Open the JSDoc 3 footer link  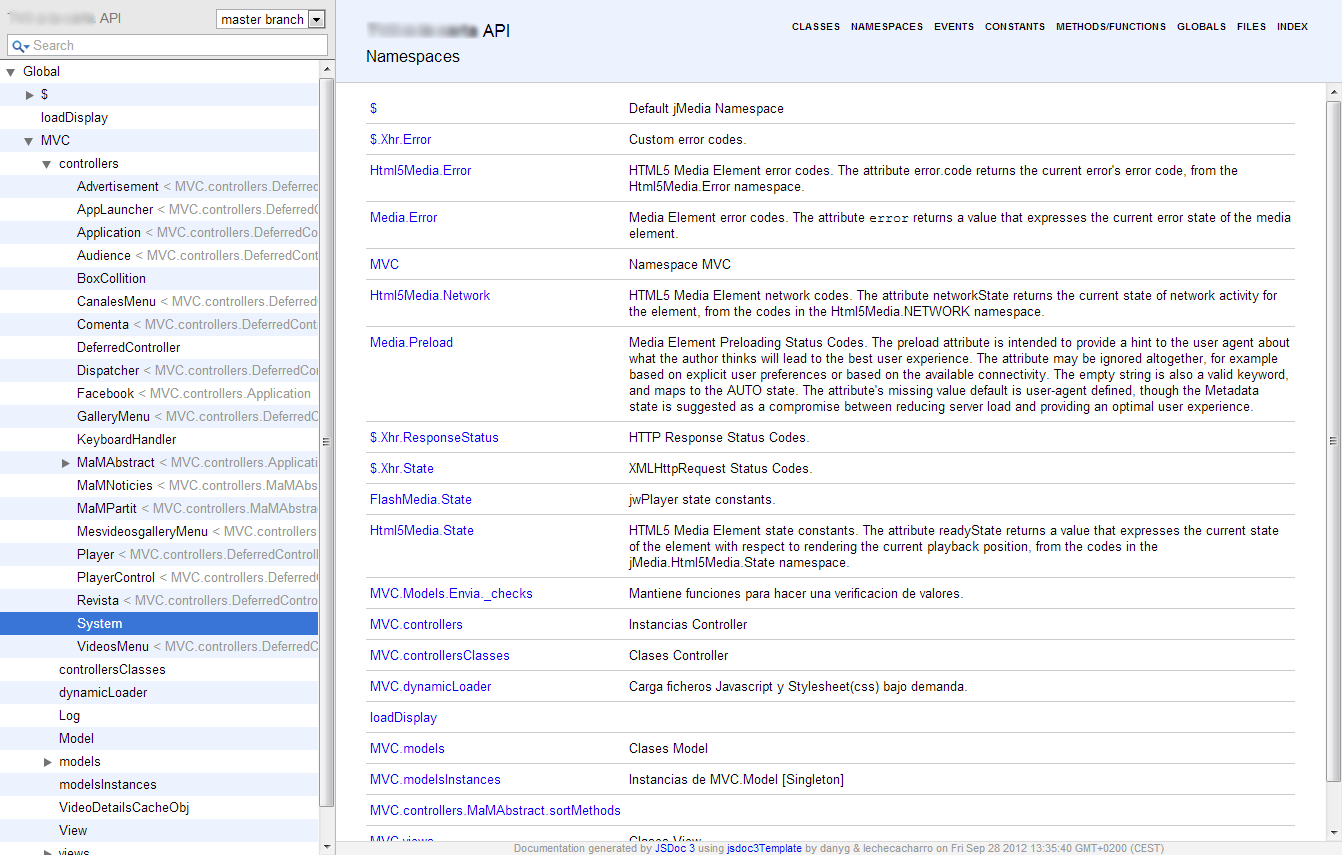[674, 848]
